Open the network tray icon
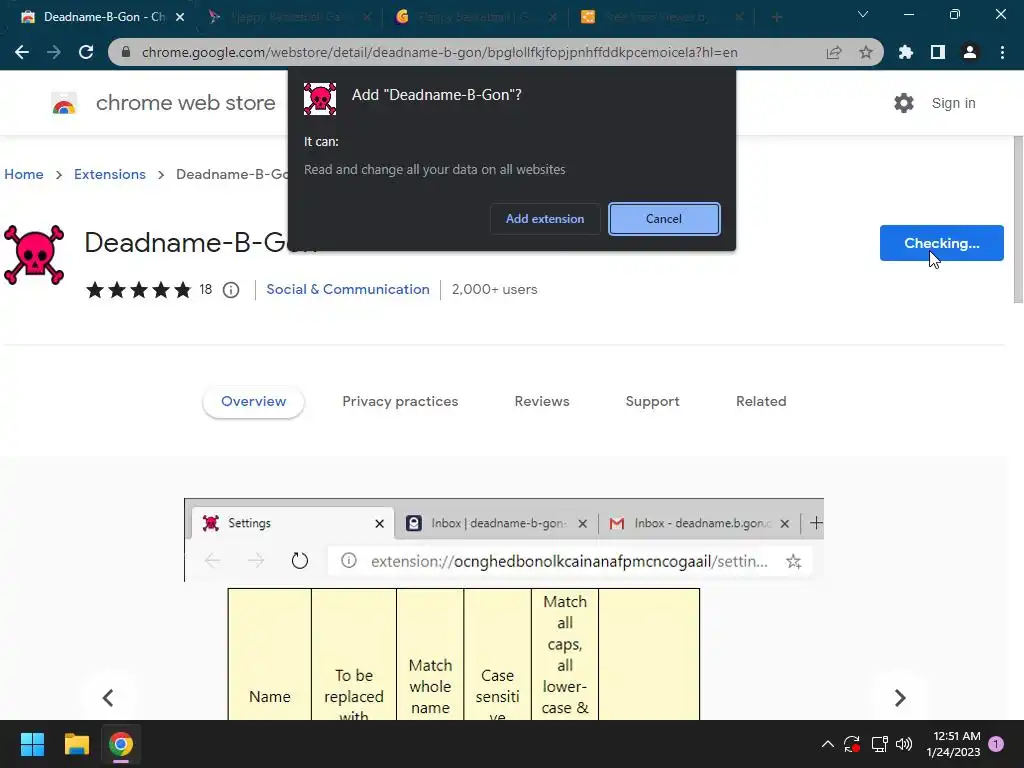This screenshot has width=1024, height=768. point(879,744)
